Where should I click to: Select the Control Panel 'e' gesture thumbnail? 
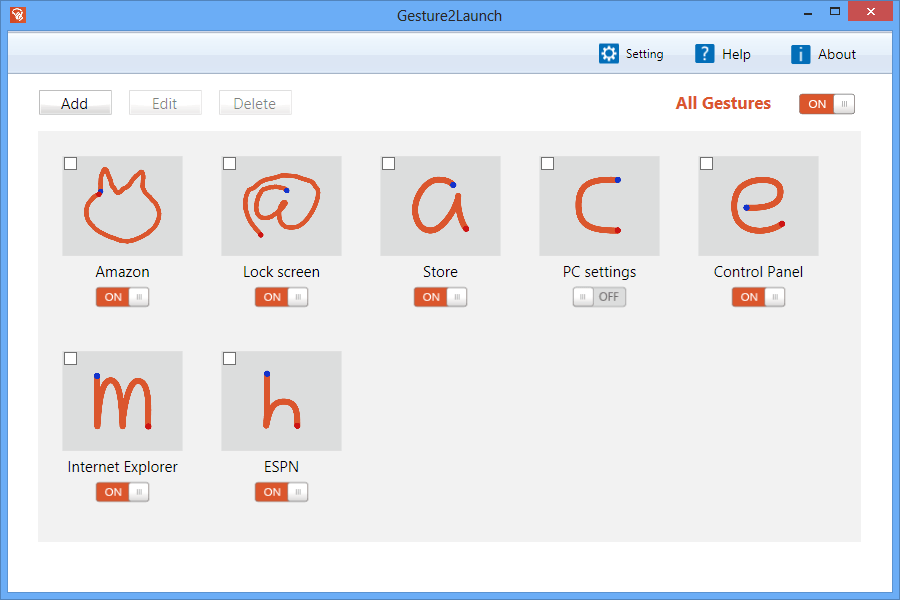[758, 206]
